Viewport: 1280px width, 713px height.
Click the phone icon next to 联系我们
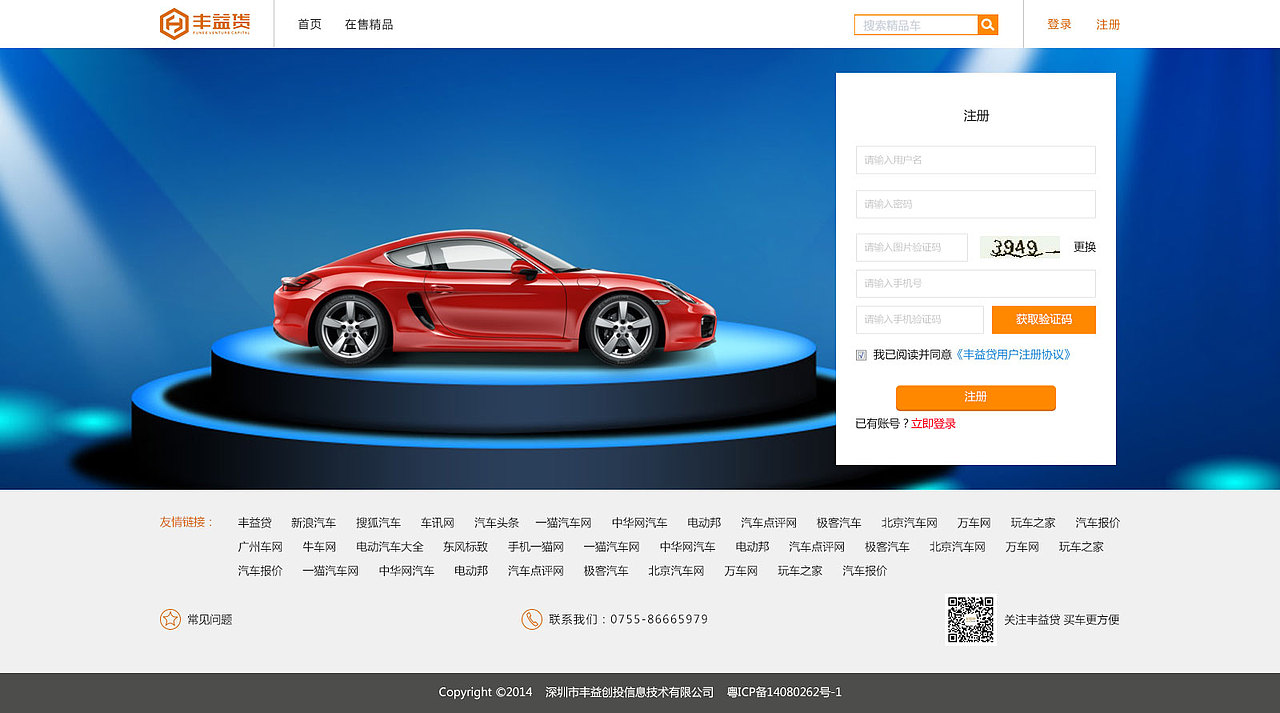530,619
